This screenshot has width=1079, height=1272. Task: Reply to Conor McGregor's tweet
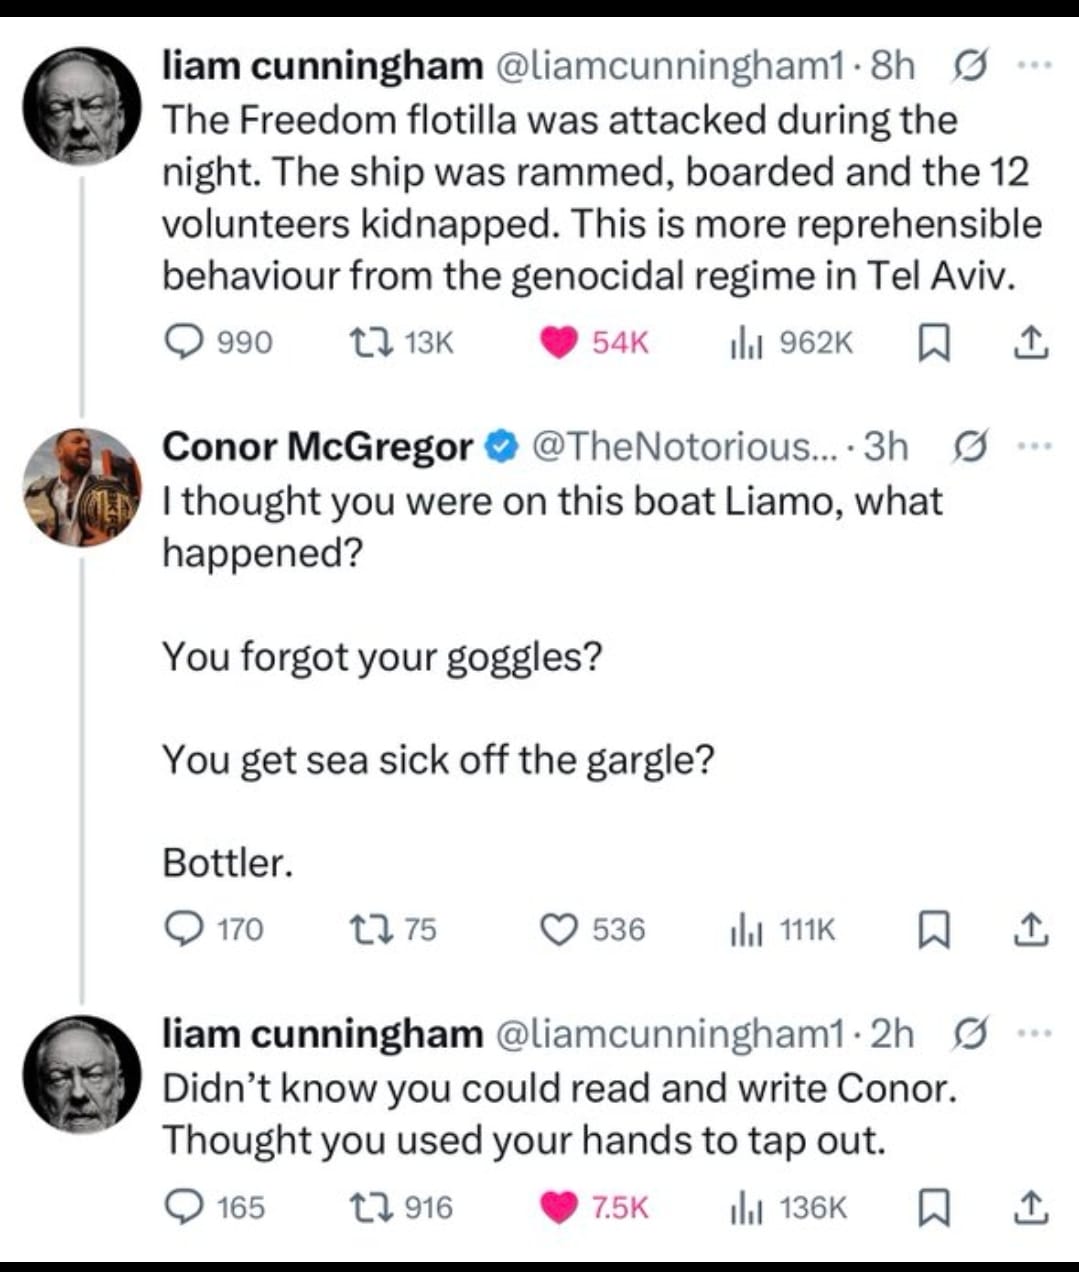pyautogui.click(x=184, y=930)
